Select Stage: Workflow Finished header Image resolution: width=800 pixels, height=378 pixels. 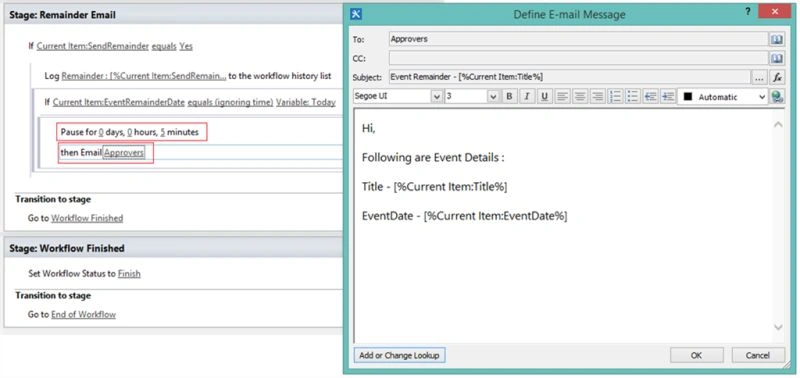173,248
